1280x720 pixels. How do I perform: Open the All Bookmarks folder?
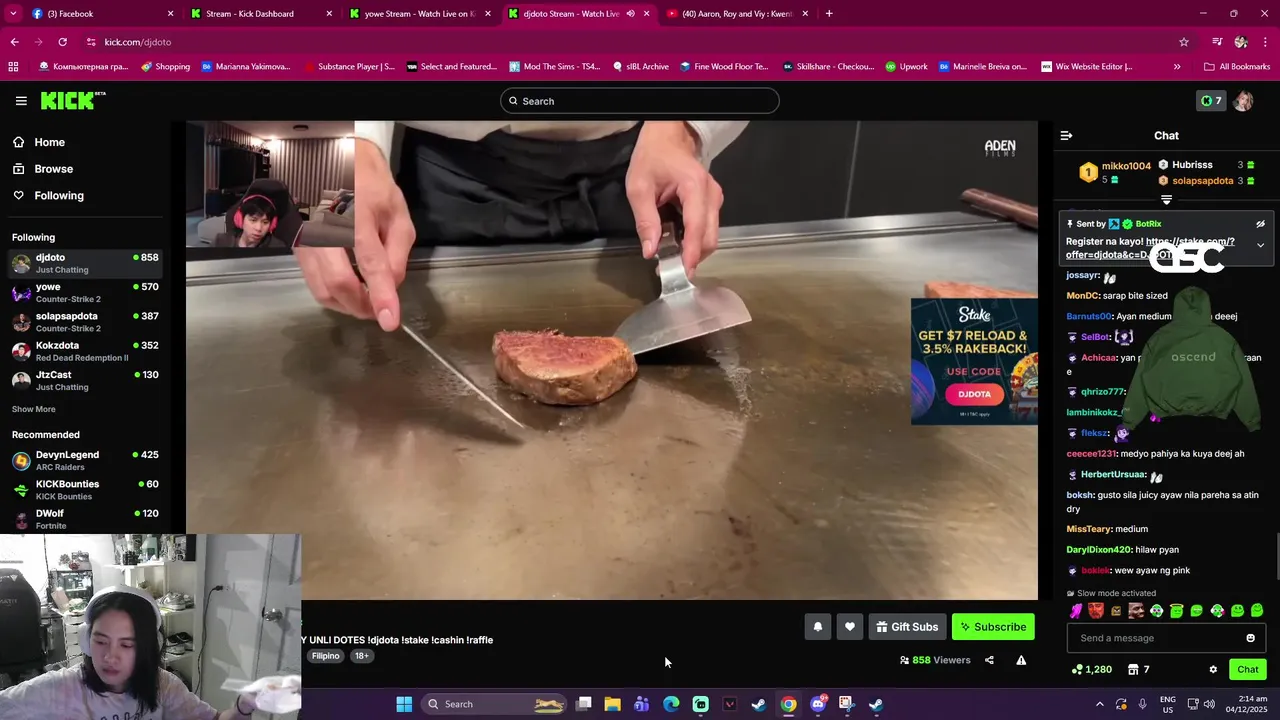coord(1237,67)
